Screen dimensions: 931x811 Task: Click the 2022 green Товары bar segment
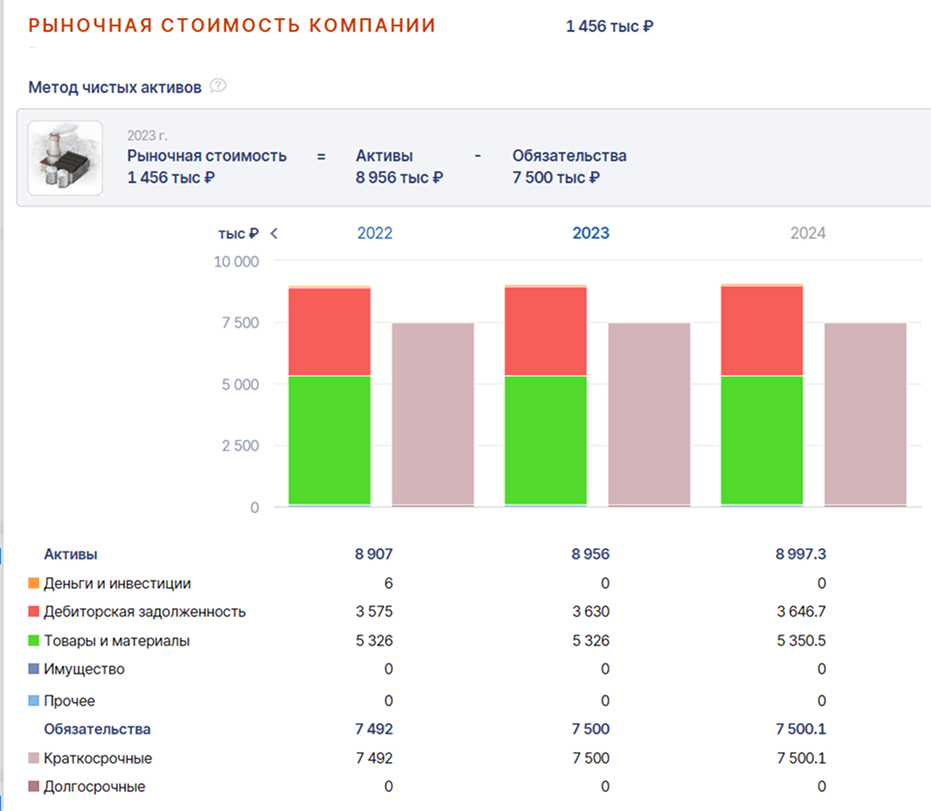tap(330, 440)
